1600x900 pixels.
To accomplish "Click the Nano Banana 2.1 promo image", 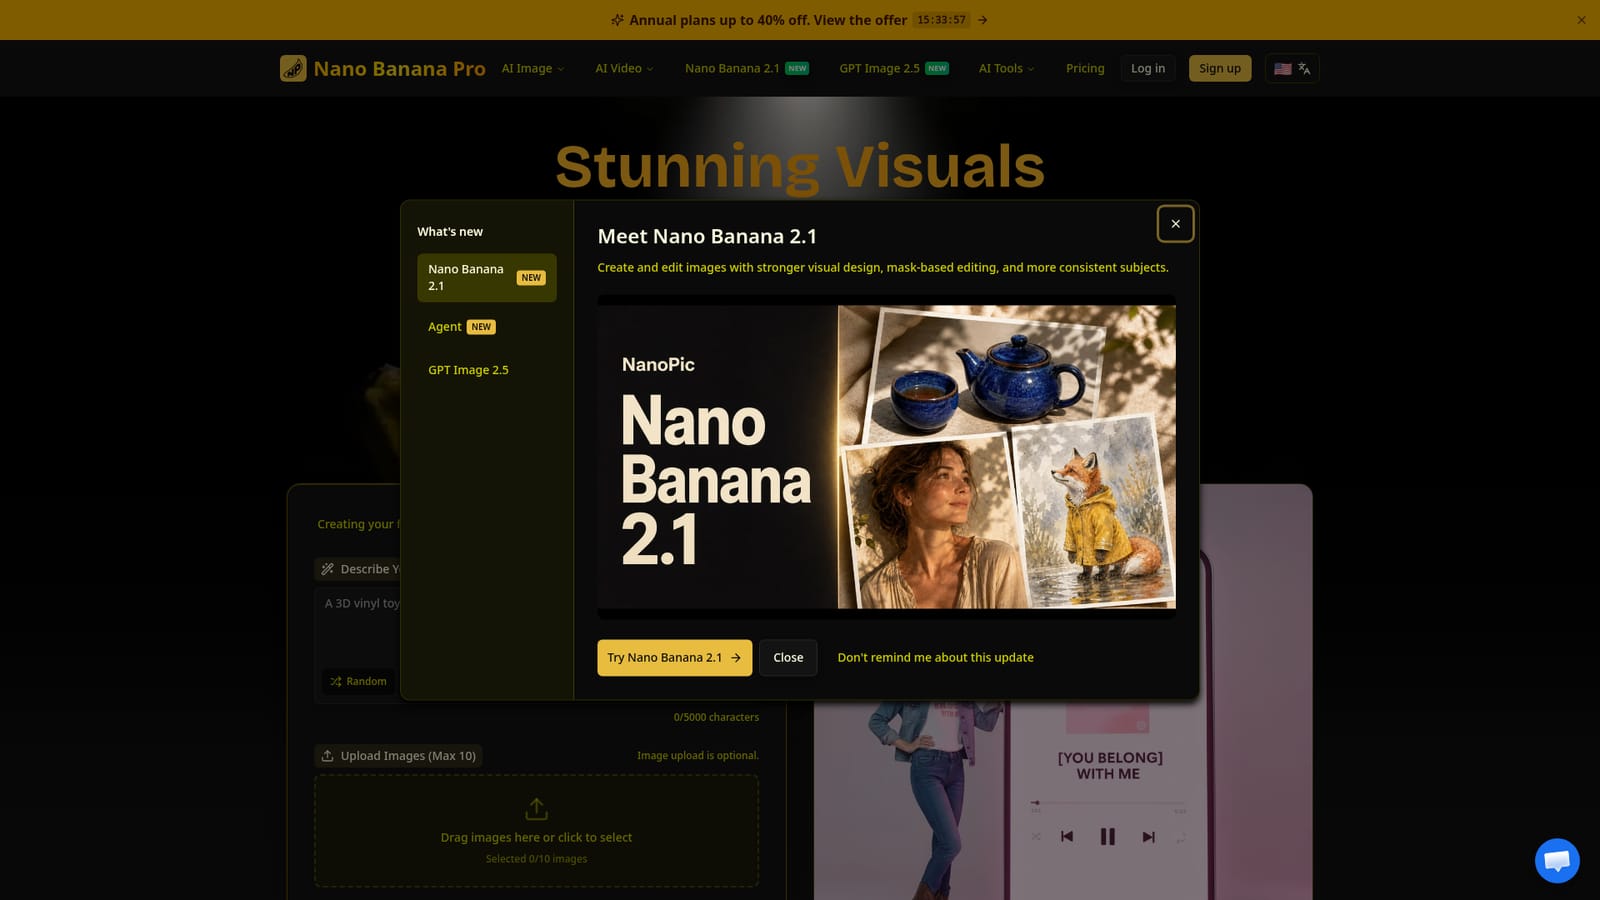I will [887, 457].
